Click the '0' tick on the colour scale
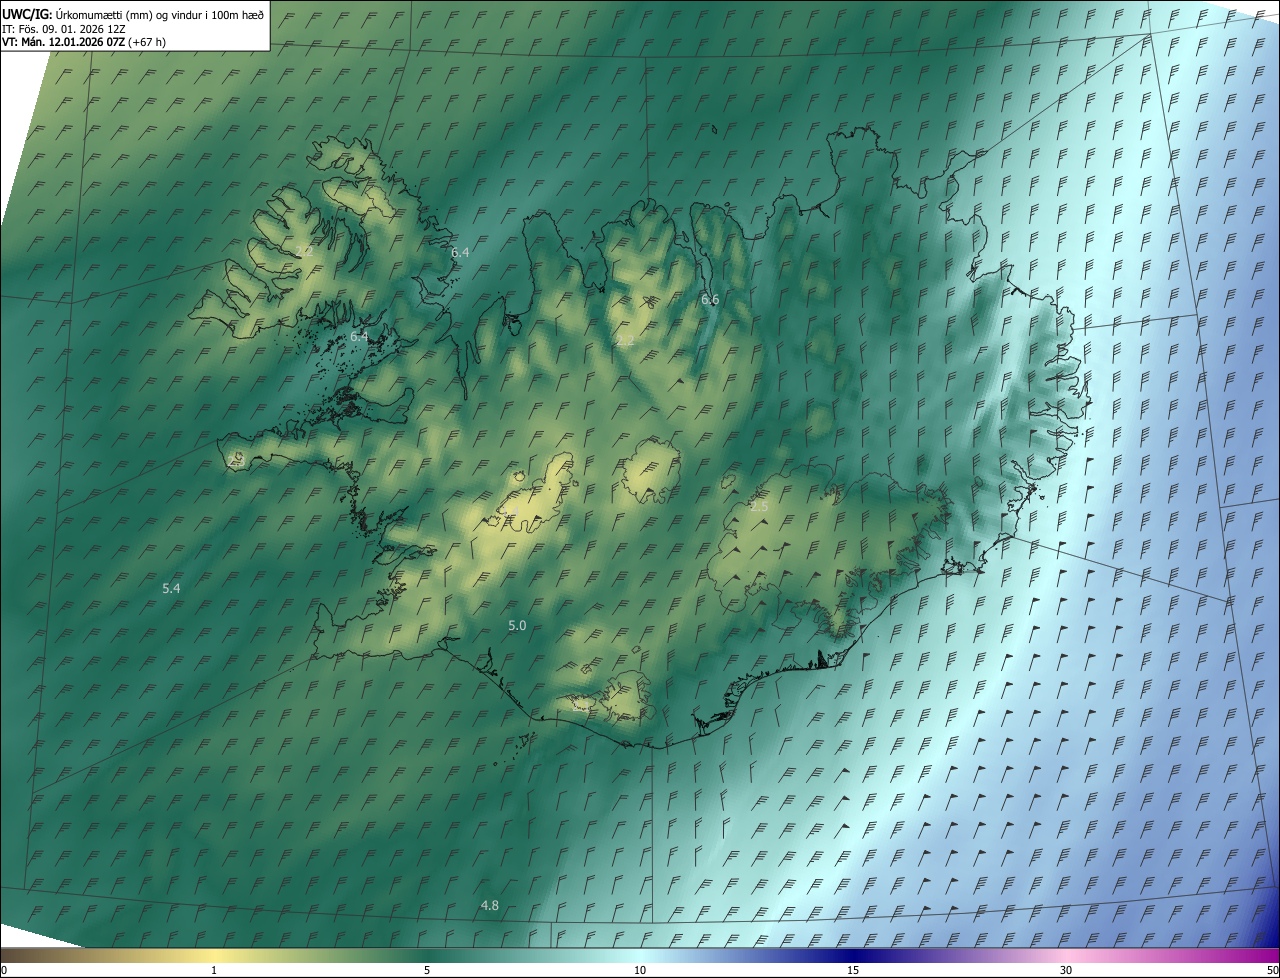Viewport: 1280px width, 978px height. tap(4, 970)
